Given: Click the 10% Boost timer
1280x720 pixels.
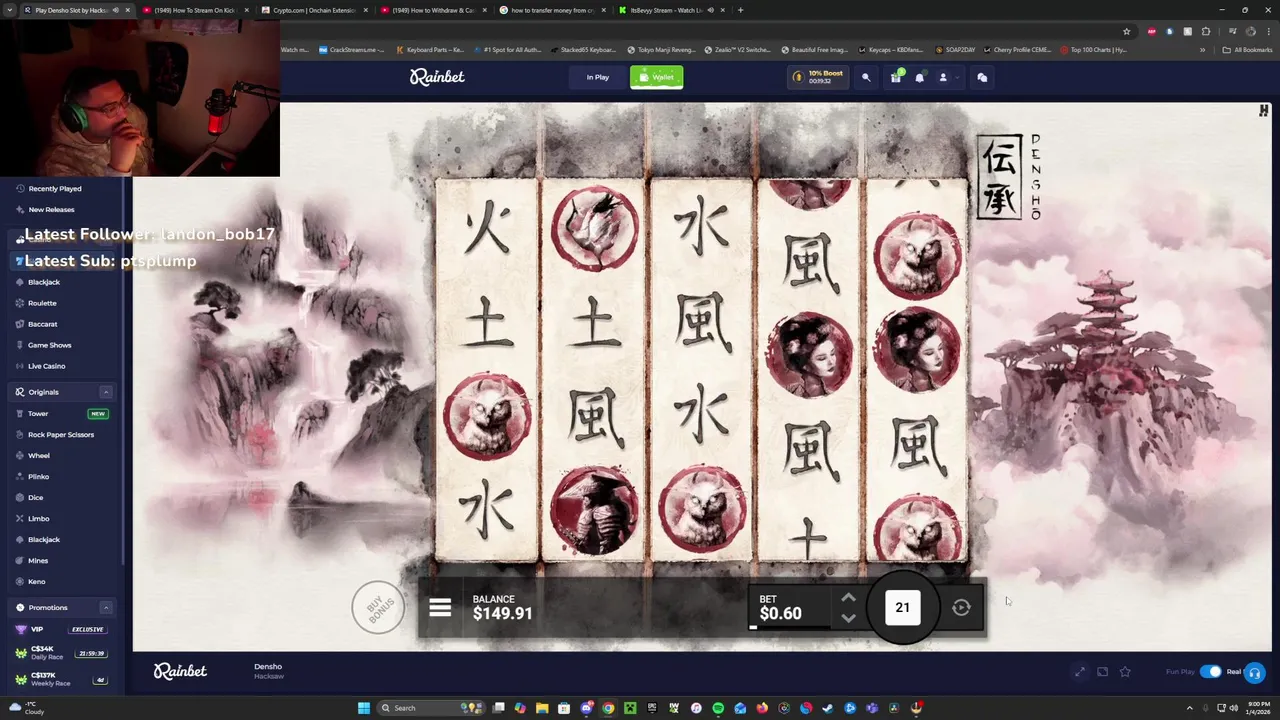Looking at the screenshot, I should pyautogui.click(x=819, y=77).
